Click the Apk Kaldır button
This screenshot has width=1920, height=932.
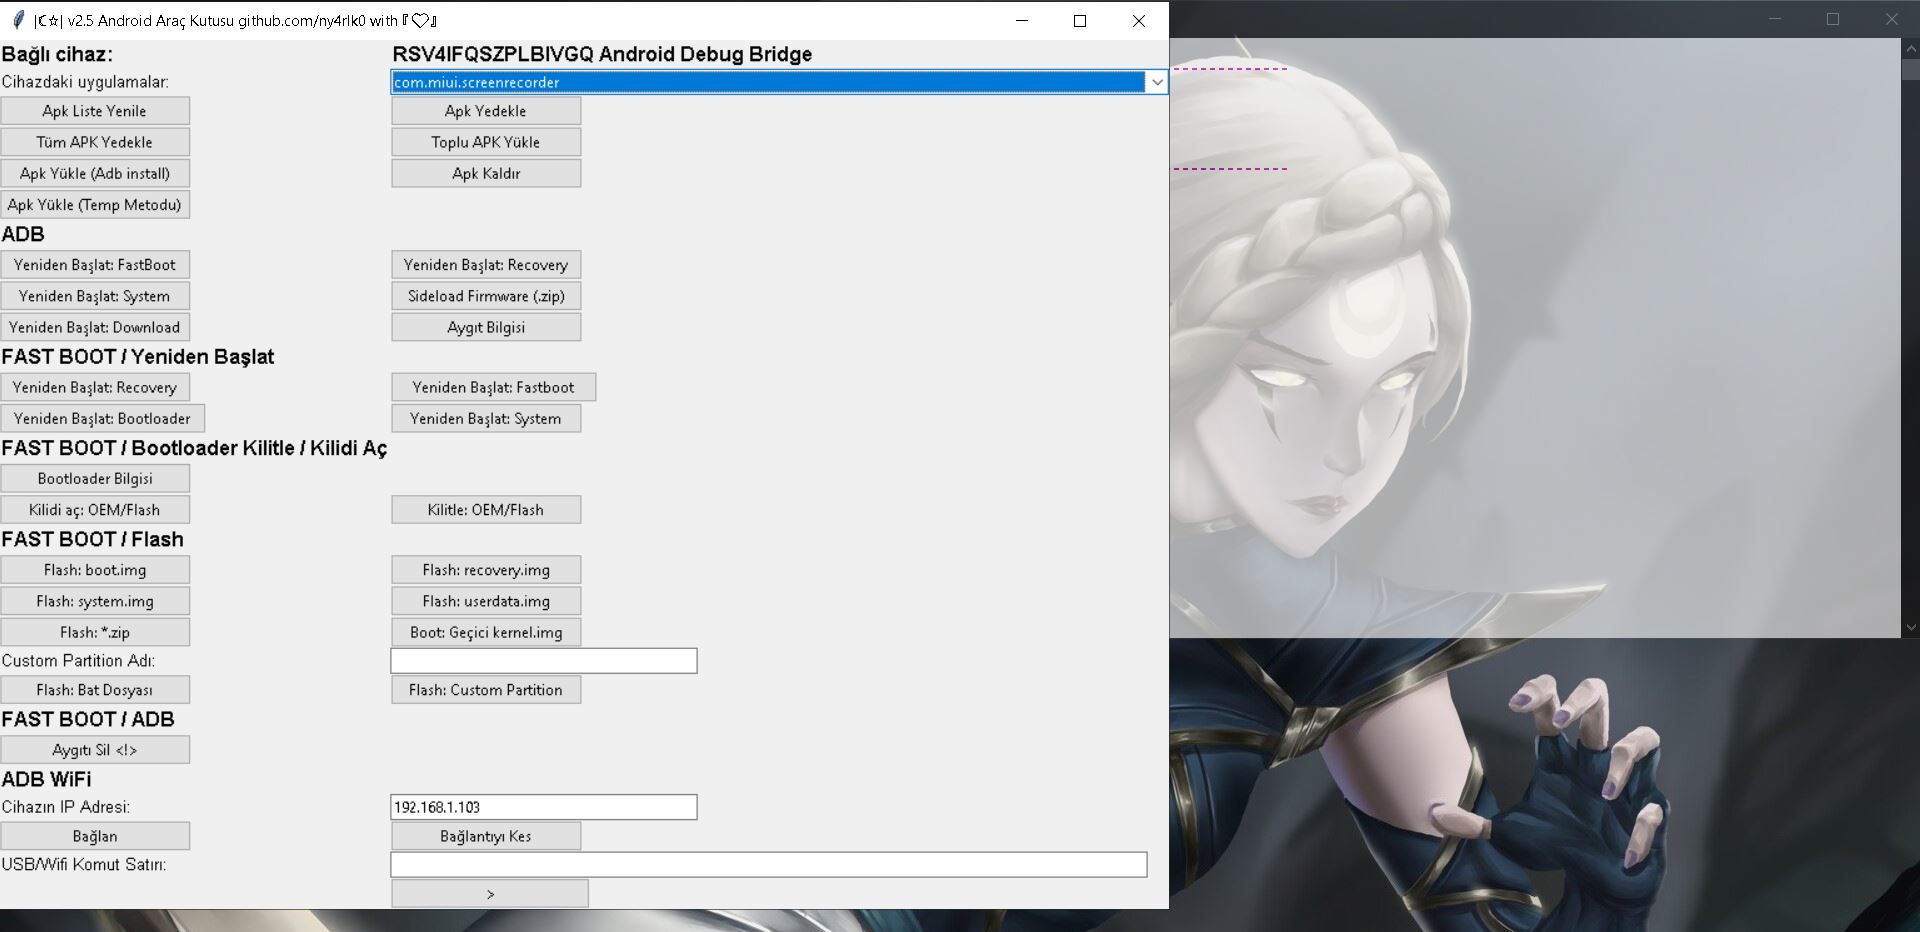coord(485,173)
